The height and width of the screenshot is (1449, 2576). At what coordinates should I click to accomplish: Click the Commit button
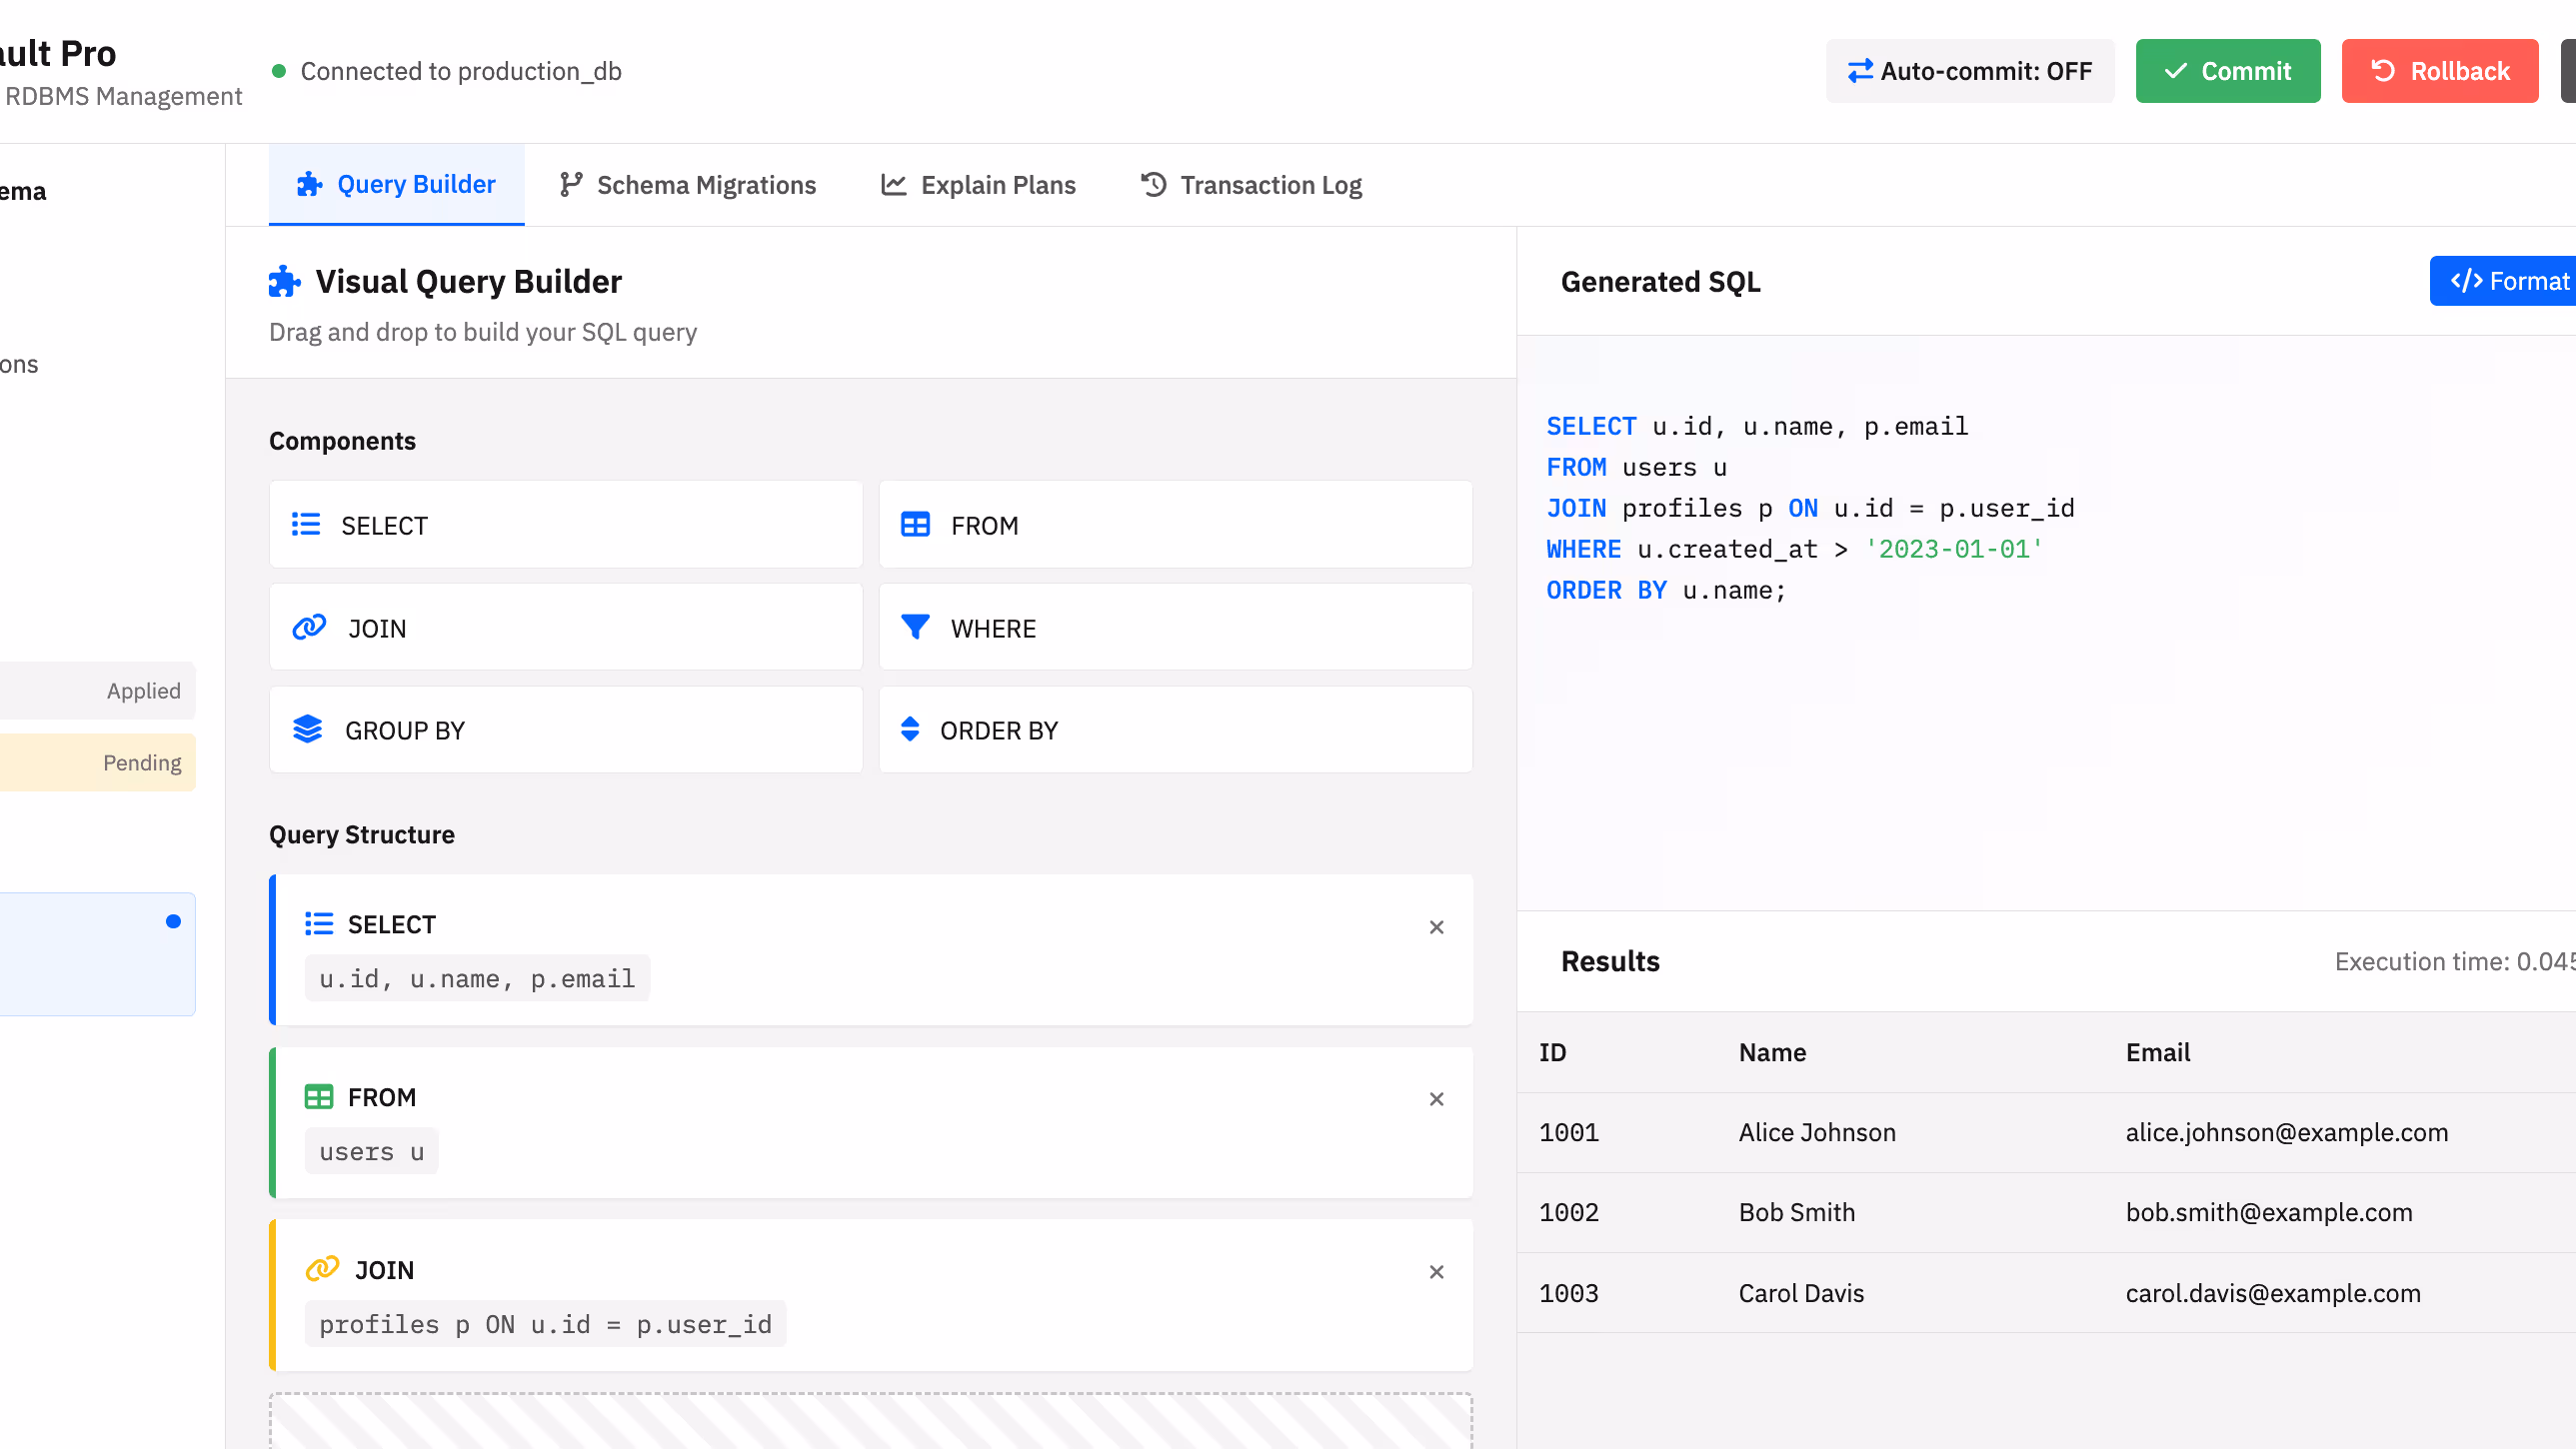tap(2228, 70)
